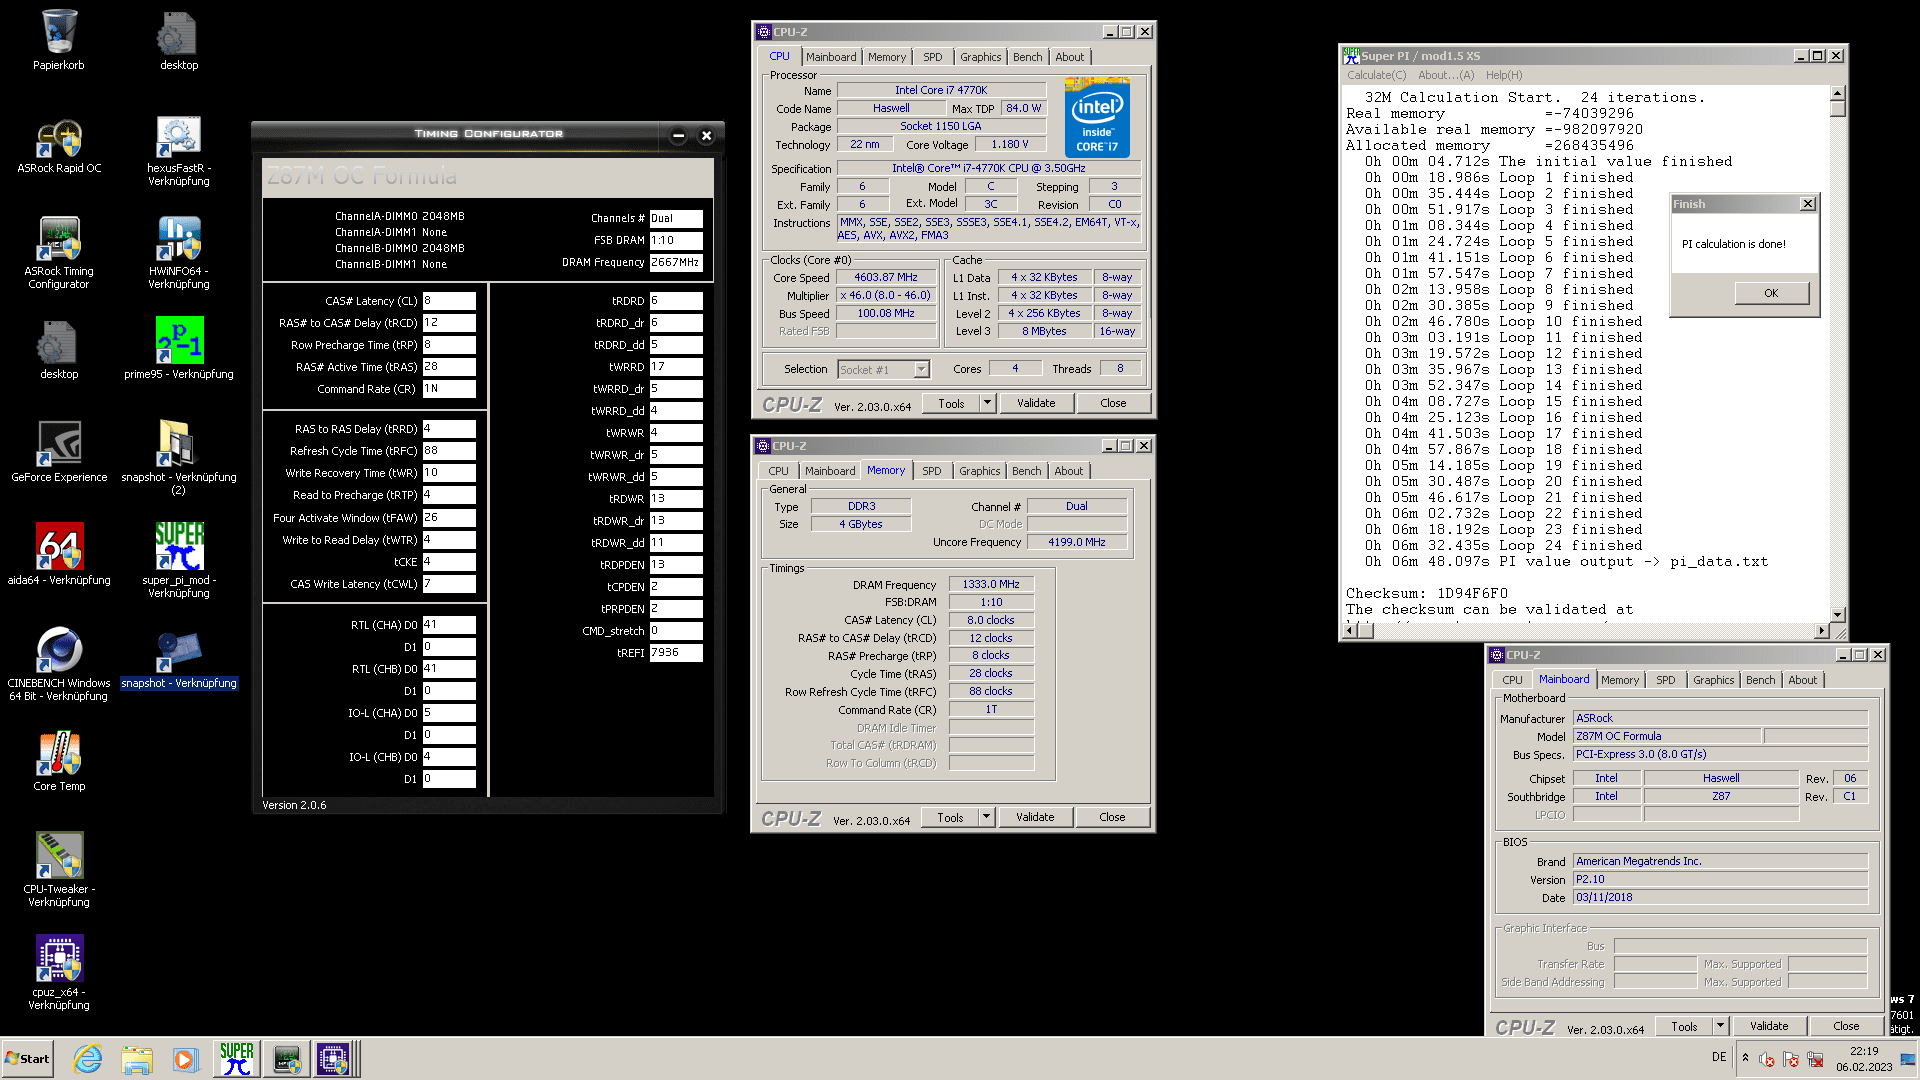
Task: Click Validate in Memory CPU-Z window
Action: (x=1035, y=817)
